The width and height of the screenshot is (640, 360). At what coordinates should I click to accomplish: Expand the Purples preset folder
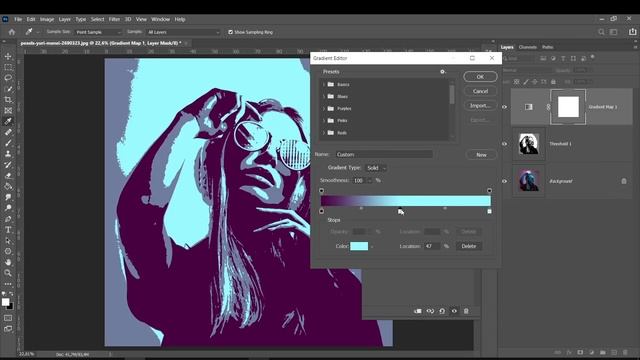[324, 109]
